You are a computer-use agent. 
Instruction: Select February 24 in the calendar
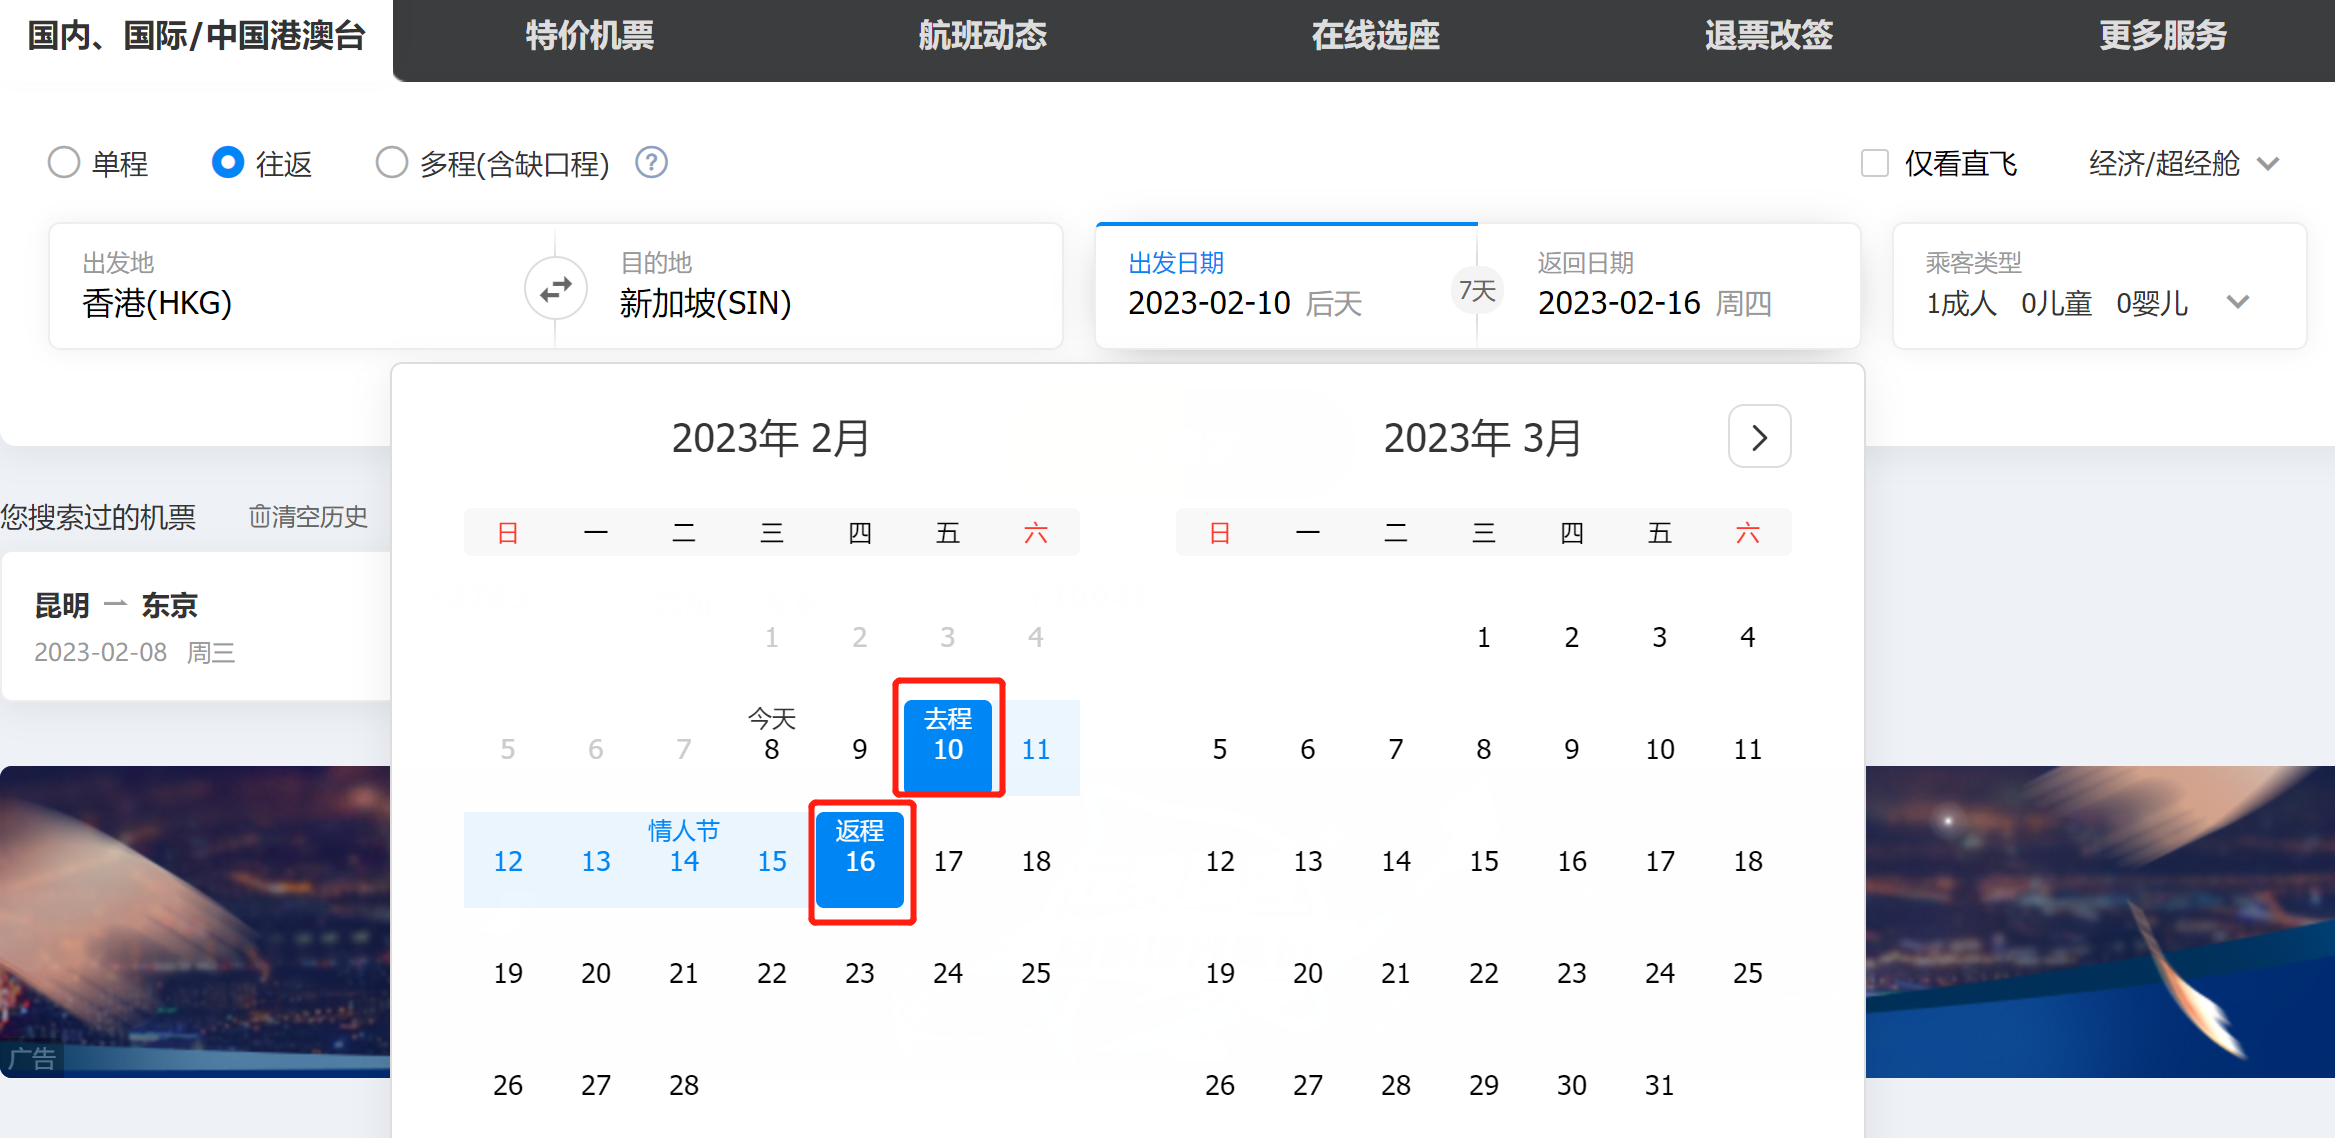click(x=947, y=973)
